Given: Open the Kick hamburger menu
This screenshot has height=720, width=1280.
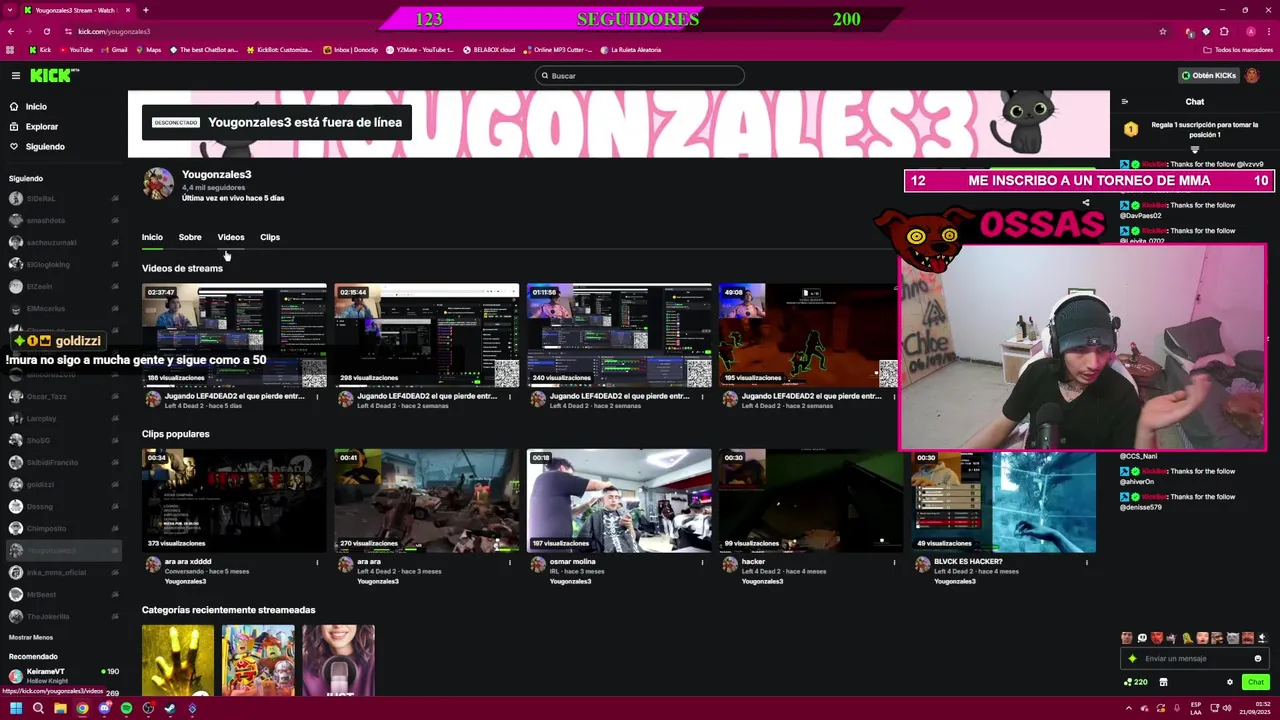Looking at the screenshot, I should point(16,76).
